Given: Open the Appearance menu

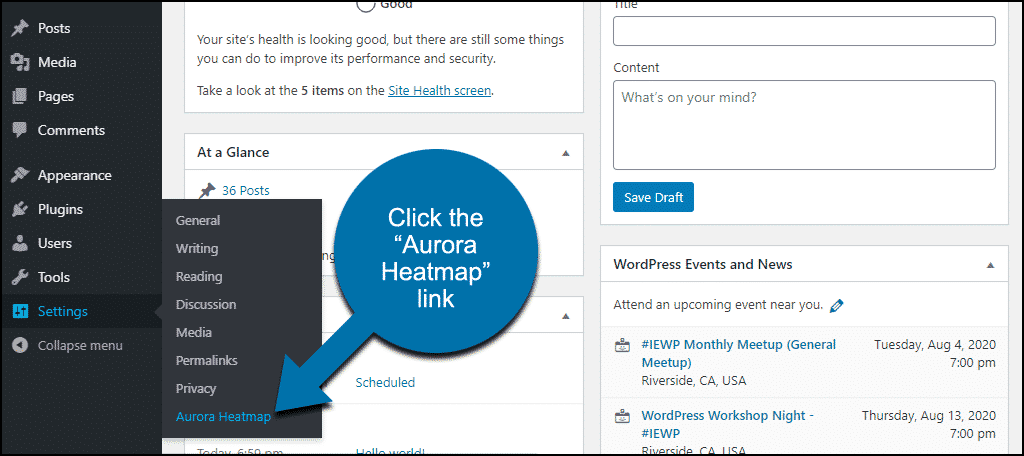Looking at the screenshot, I should point(74,176).
